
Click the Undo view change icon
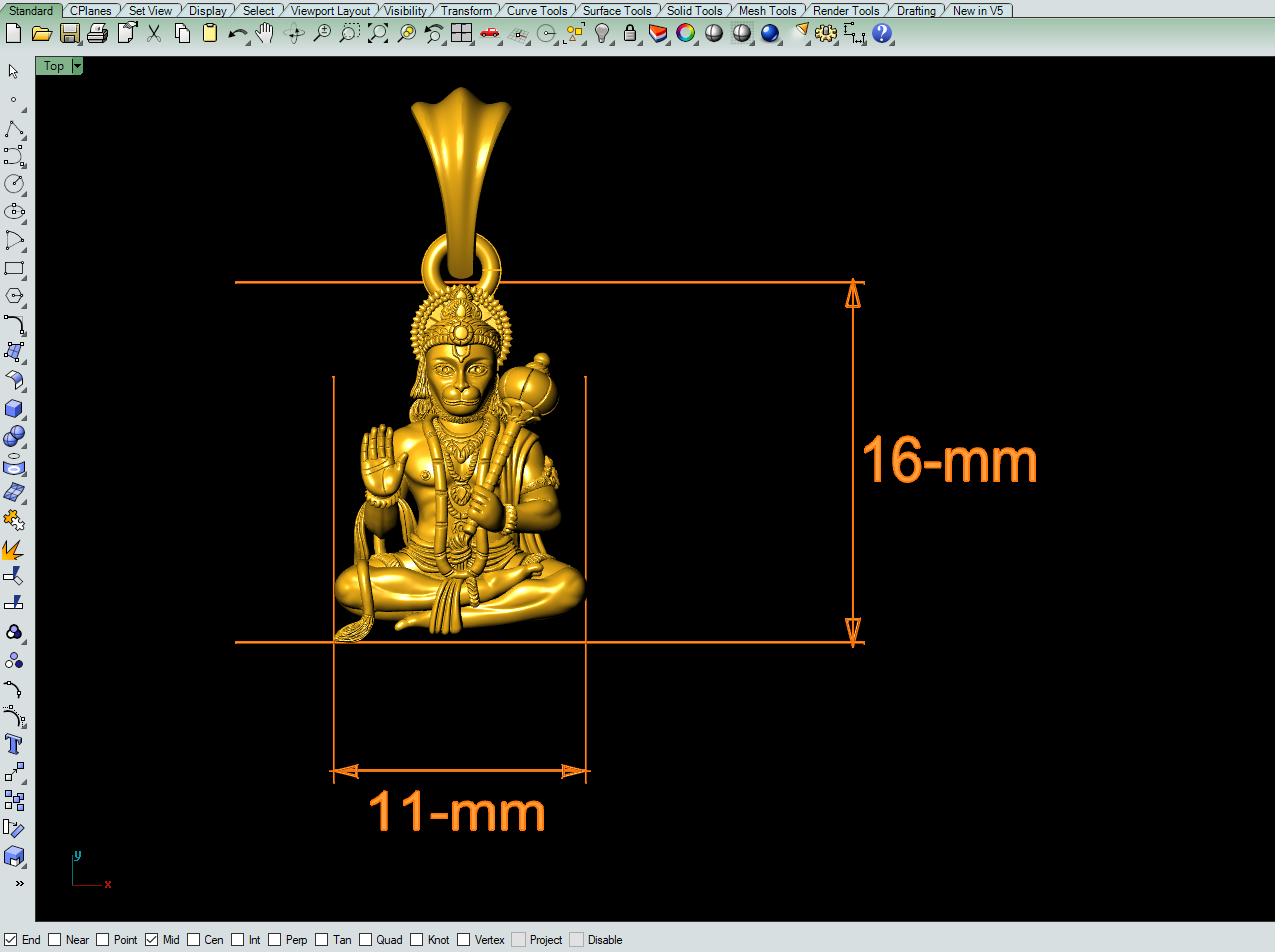pos(434,34)
